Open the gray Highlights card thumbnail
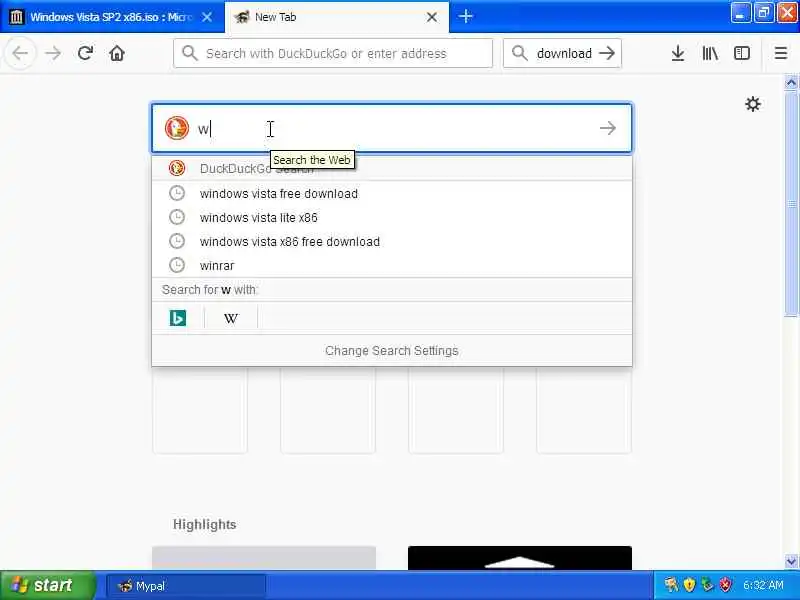This screenshot has height=600, width=800. 264,558
